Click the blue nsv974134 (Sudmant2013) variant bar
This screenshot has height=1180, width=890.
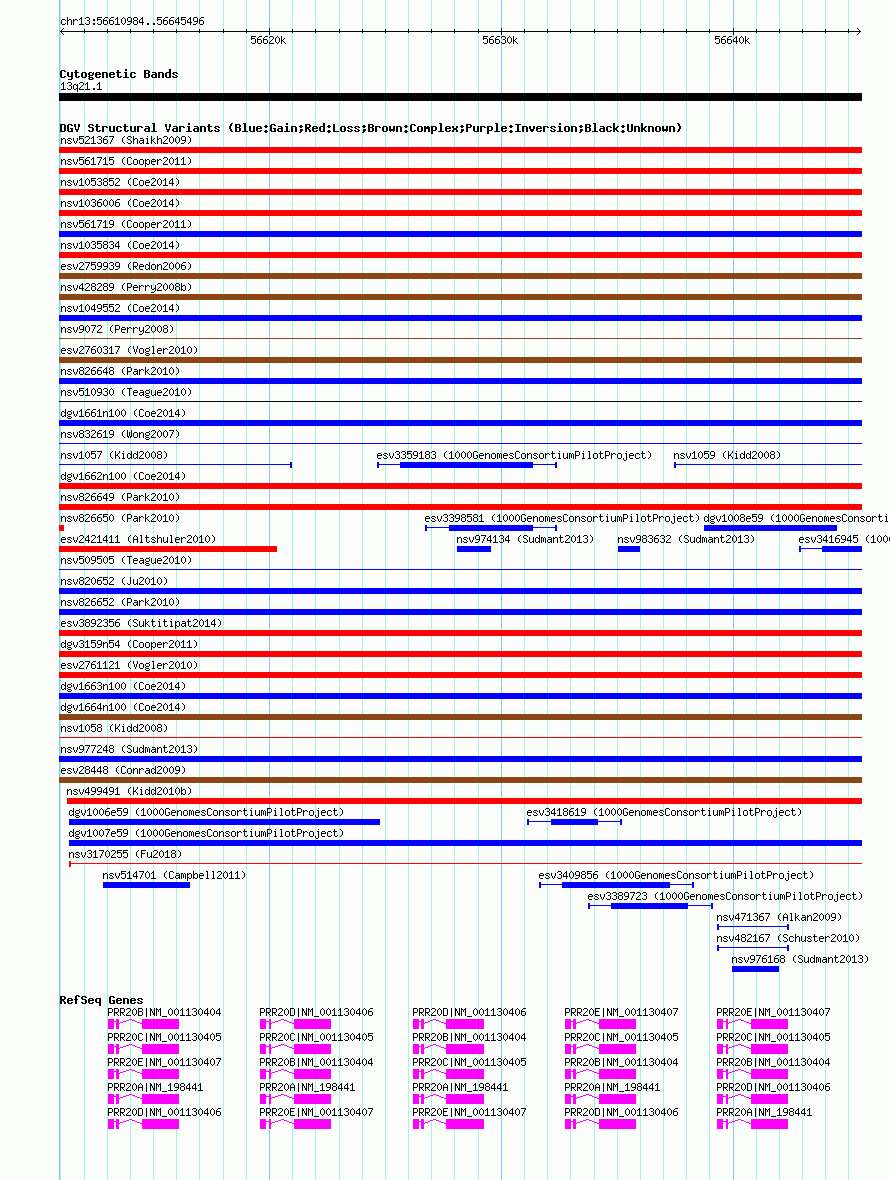(473, 549)
